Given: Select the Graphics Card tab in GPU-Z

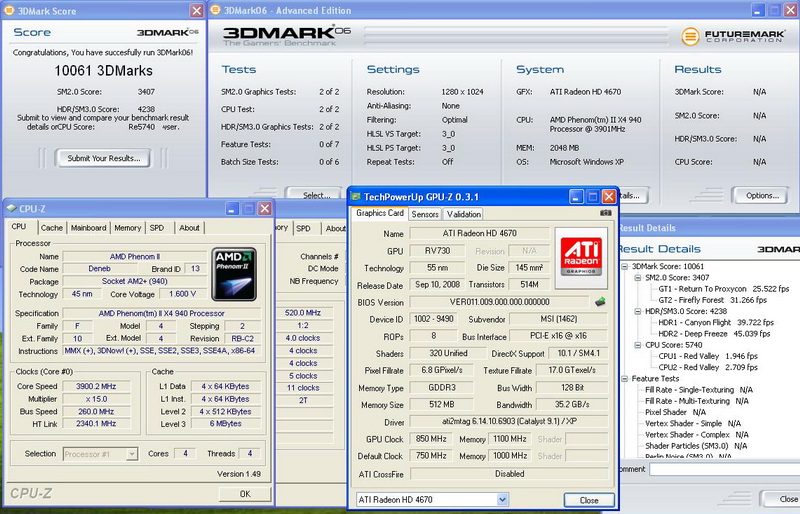Looking at the screenshot, I should [380, 213].
